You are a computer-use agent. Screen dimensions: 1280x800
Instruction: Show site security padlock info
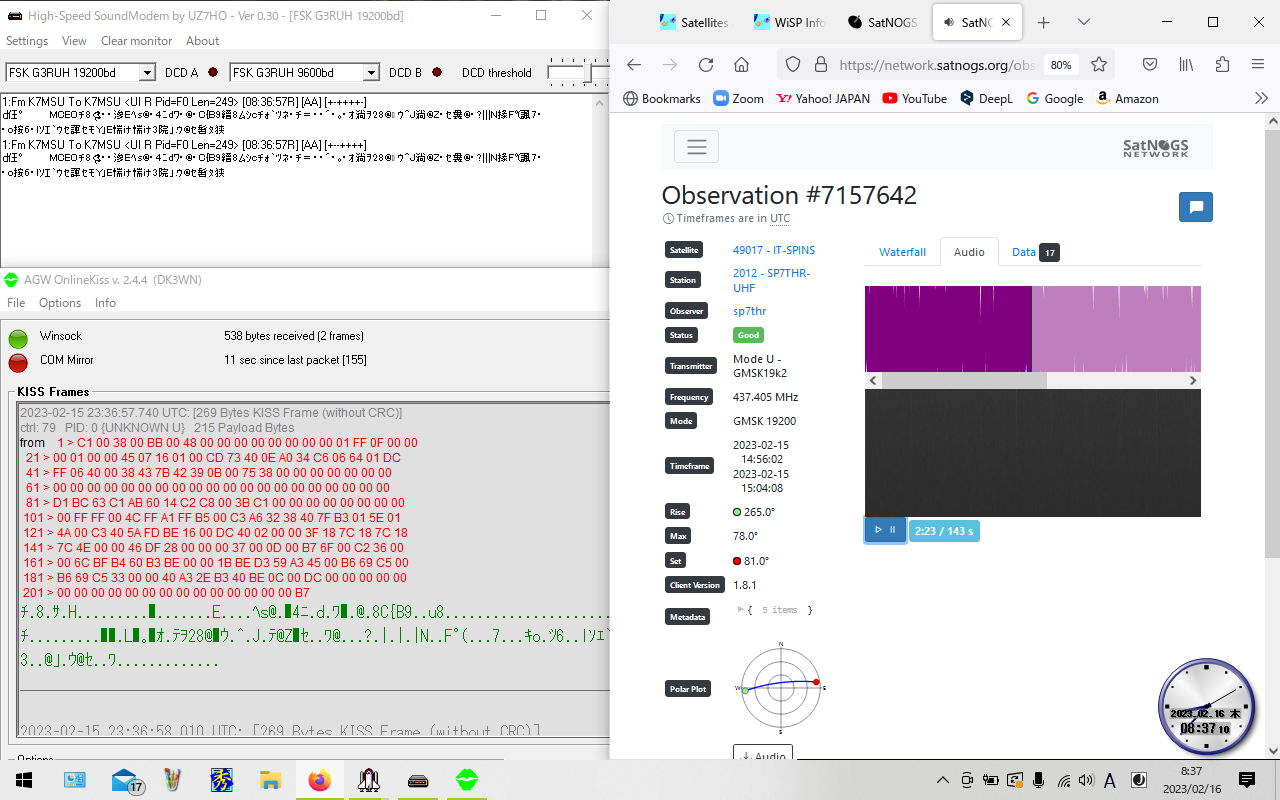pos(821,65)
